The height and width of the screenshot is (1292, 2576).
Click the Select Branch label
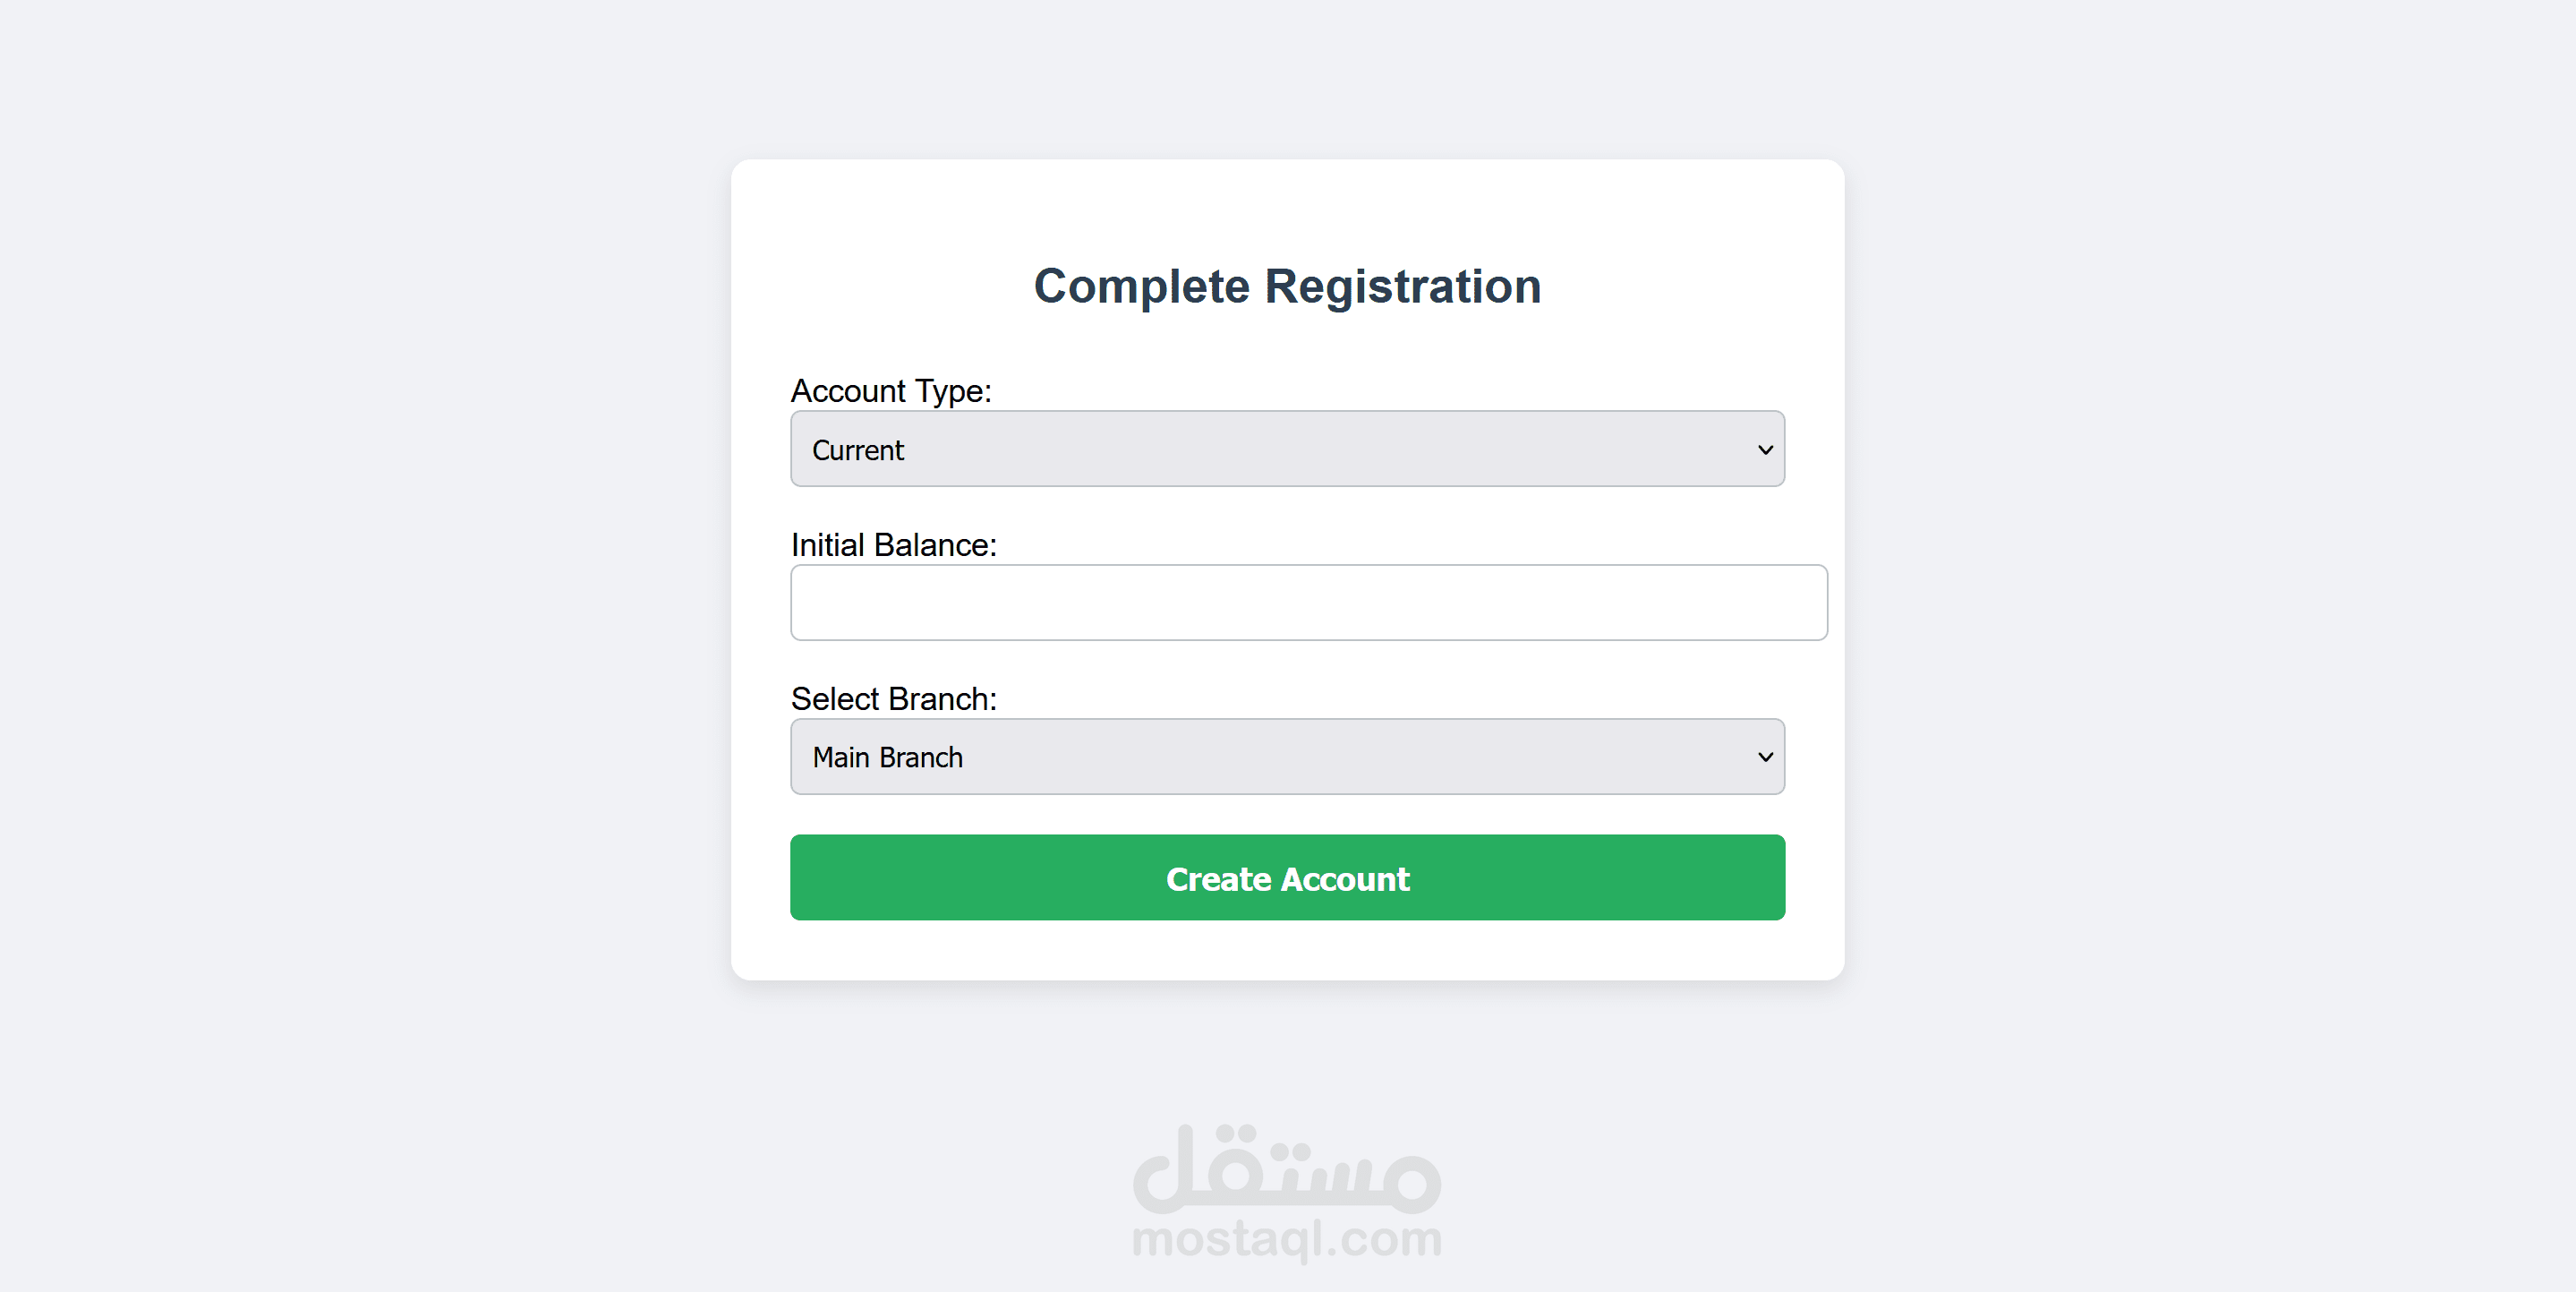pyautogui.click(x=893, y=699)
